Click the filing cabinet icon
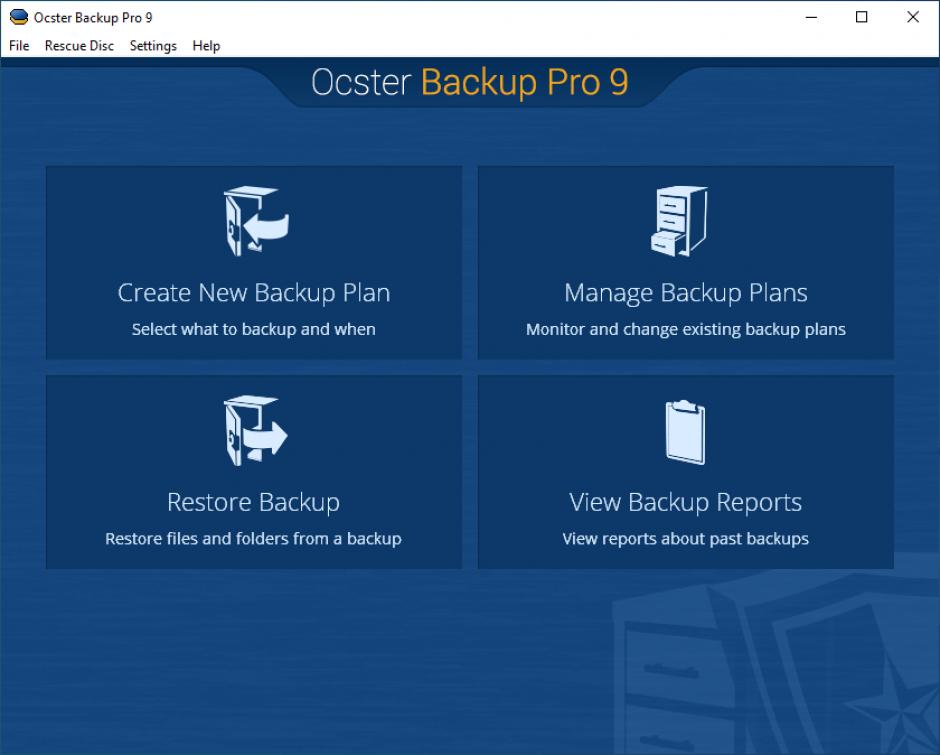This screenshot has width=940, height=755. click(x=679, y=221)
